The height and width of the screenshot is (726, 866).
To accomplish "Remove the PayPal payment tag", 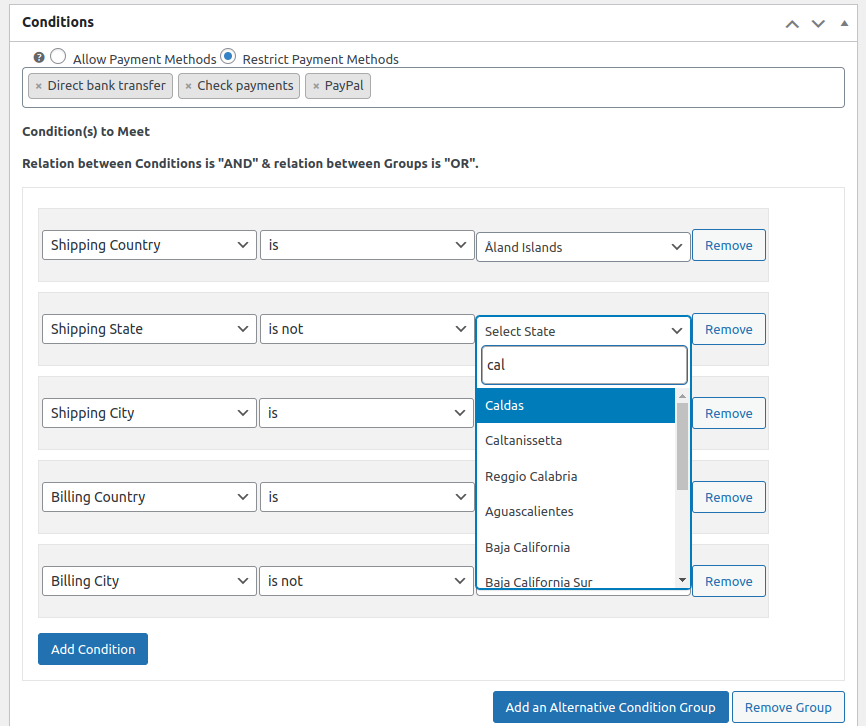I will coord(316,86).
